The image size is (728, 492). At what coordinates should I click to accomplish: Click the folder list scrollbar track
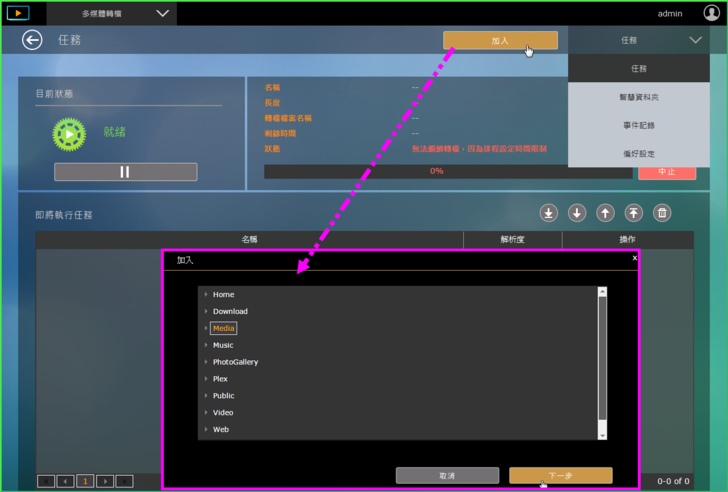(602, 363)
